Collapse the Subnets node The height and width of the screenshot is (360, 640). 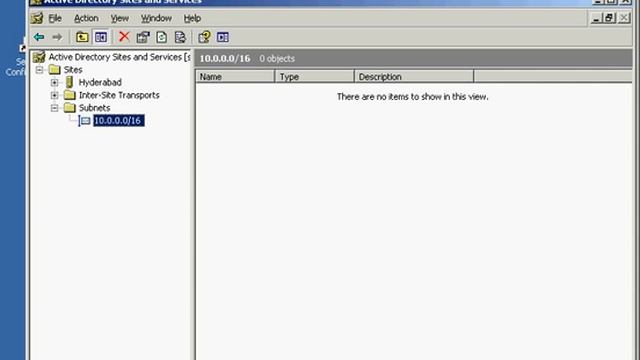(x=54, y=108)
